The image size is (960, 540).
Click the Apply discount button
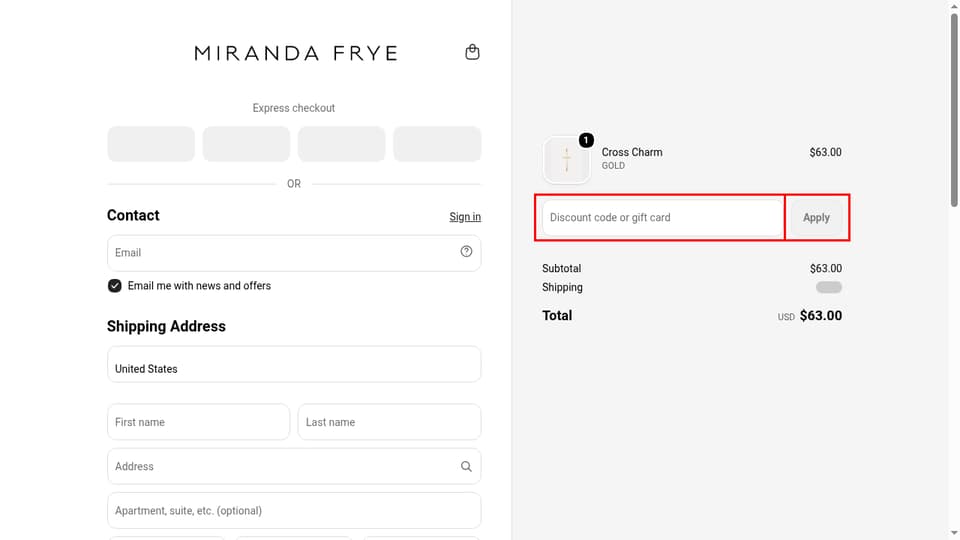816,217
